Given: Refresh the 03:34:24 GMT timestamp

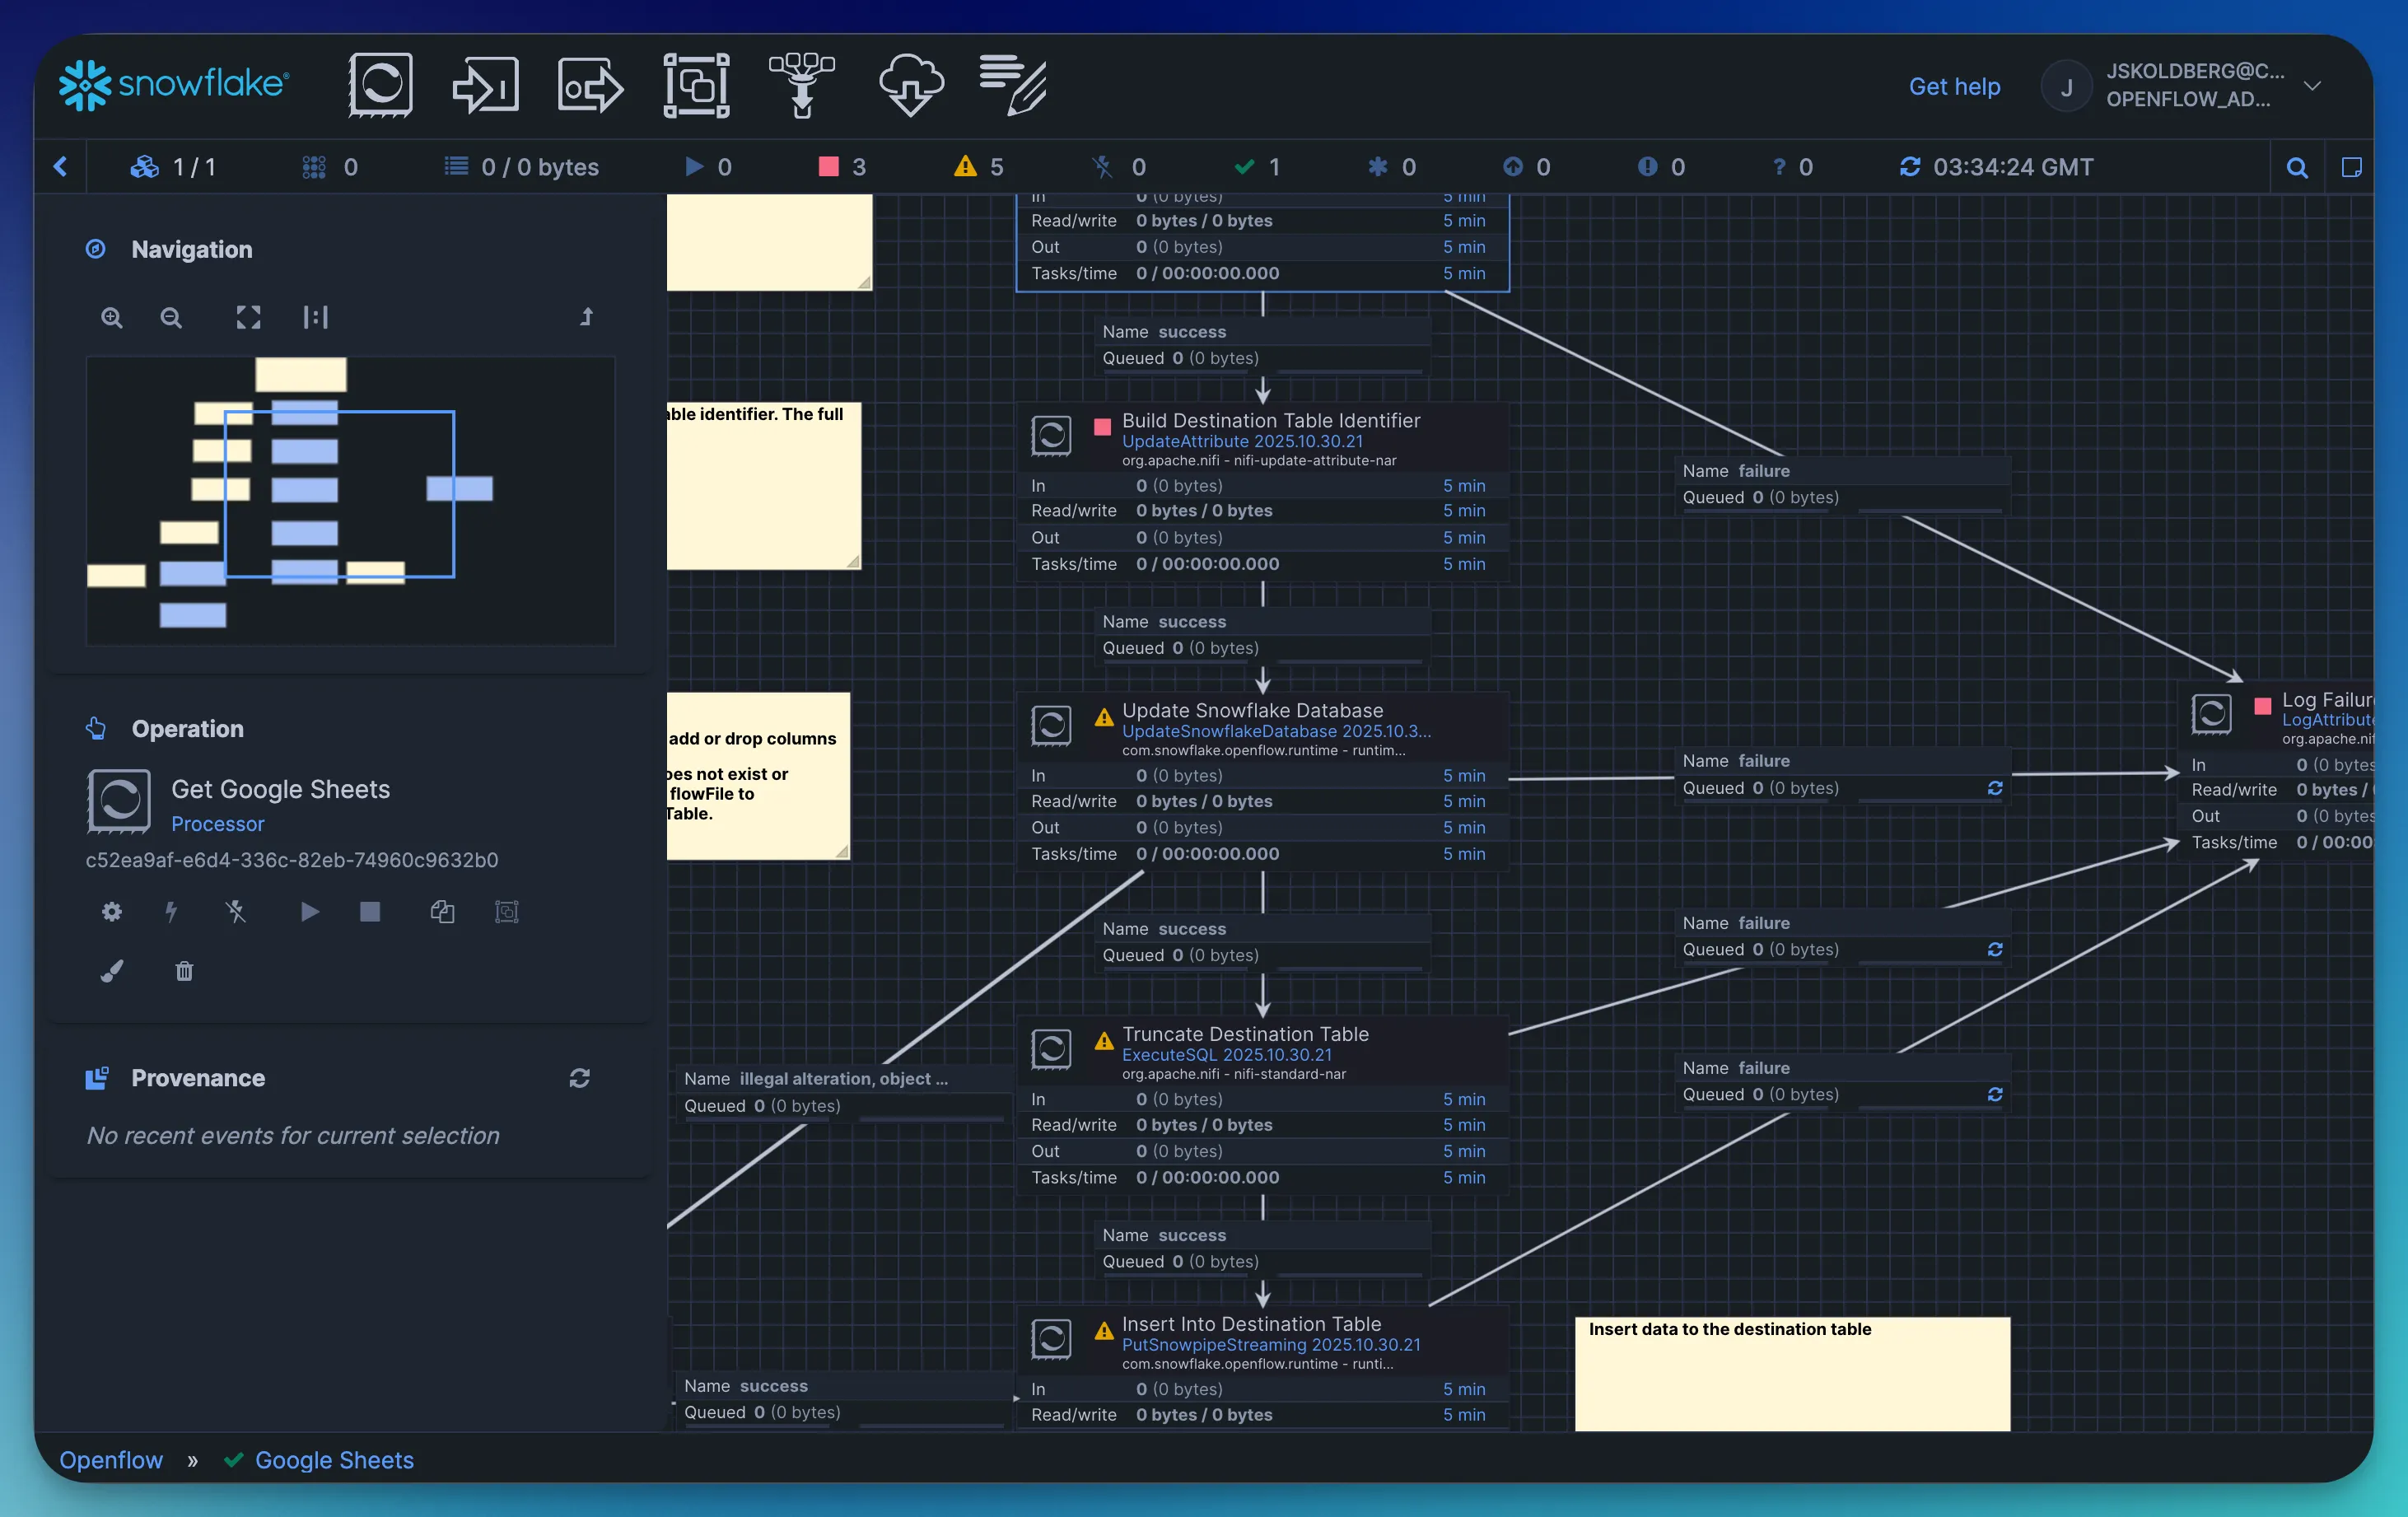Looking at the screenshot, I should coord(1910,167).
